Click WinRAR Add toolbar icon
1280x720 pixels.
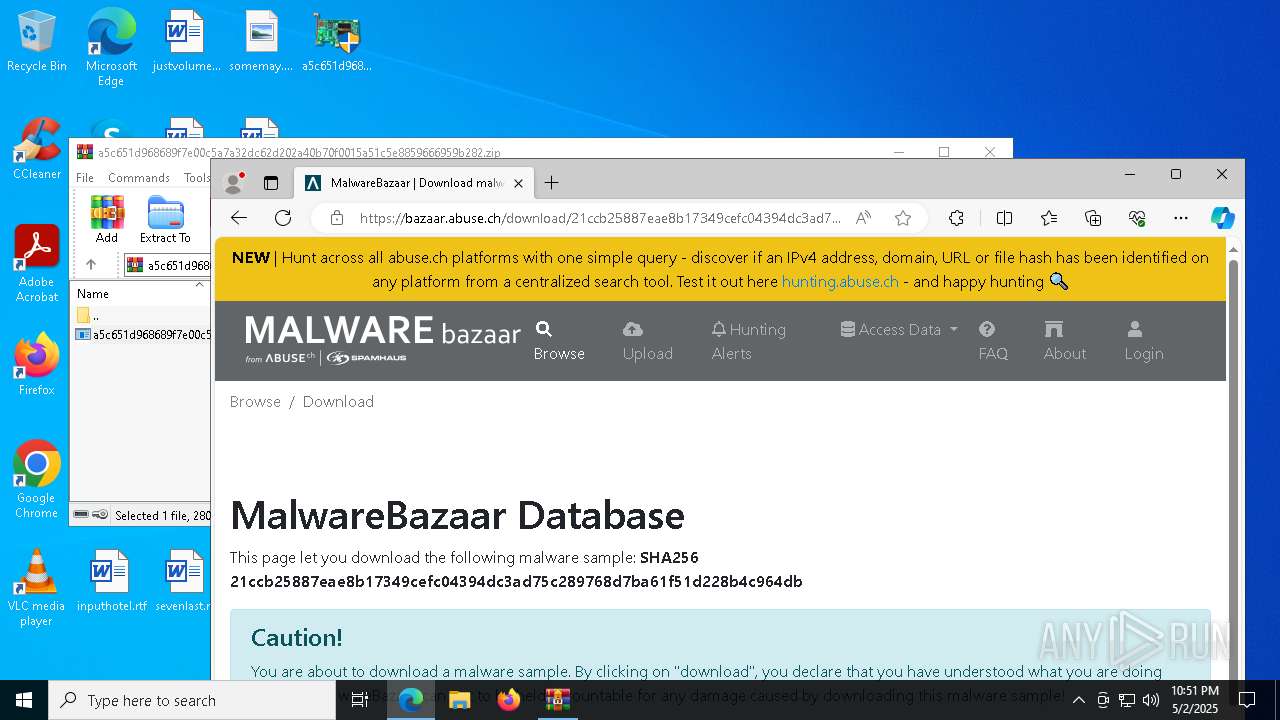pyautogui.click(x=107, y=219)
